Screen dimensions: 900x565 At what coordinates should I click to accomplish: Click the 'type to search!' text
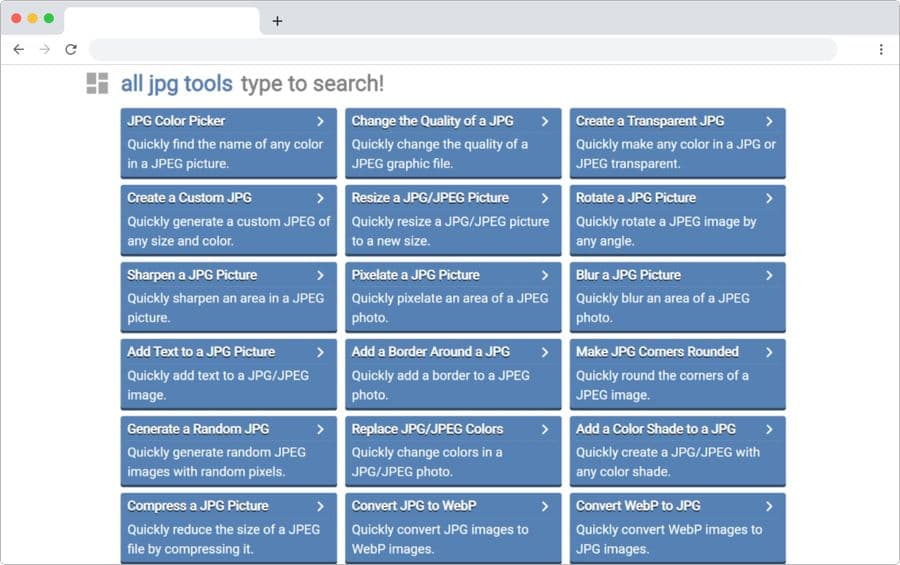312,84
